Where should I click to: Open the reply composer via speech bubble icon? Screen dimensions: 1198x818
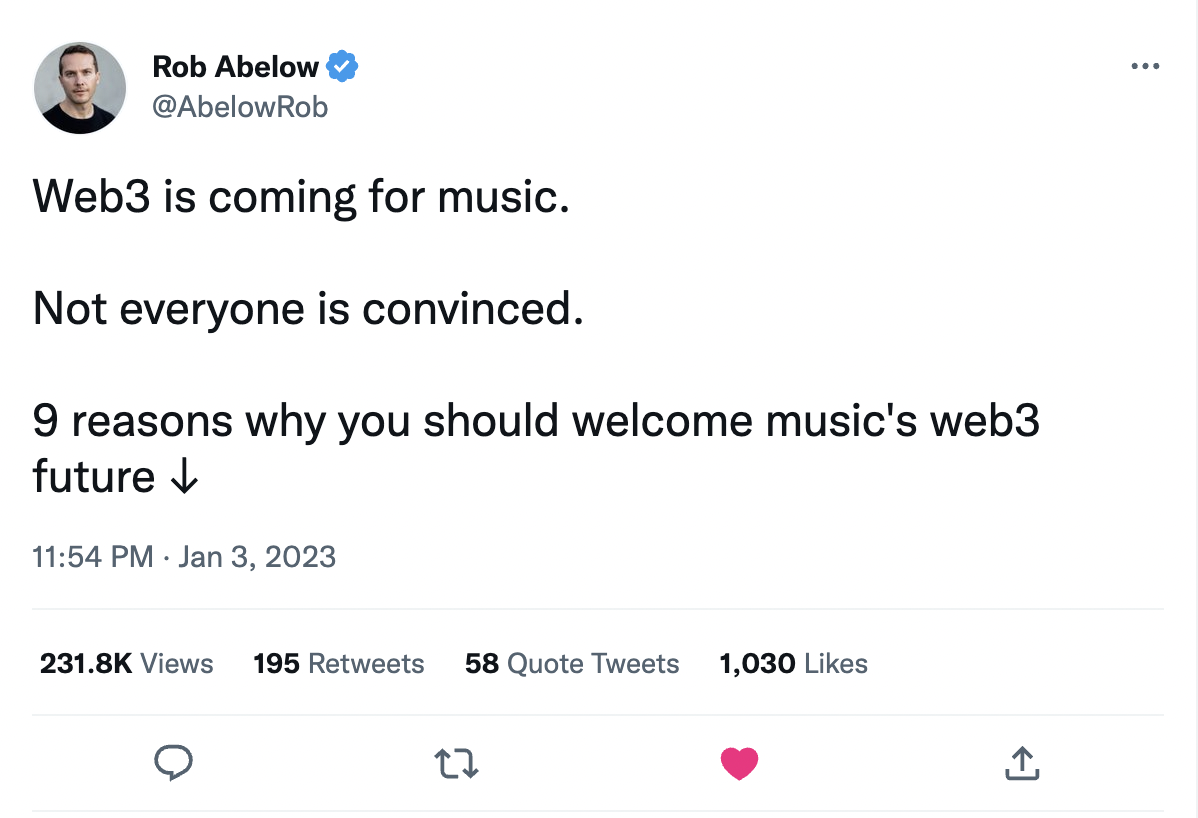(x=173, y=763)
